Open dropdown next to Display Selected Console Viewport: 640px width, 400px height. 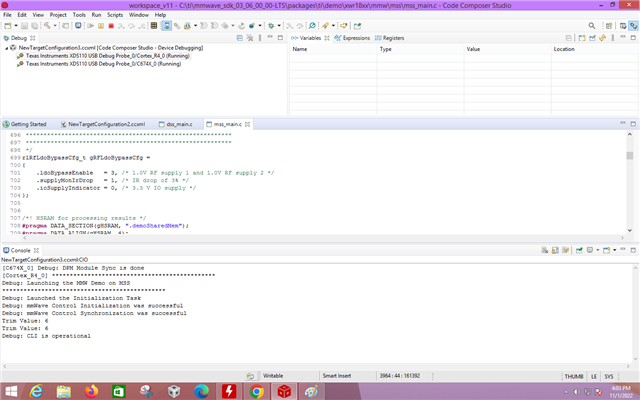click(x=598, y=250)
